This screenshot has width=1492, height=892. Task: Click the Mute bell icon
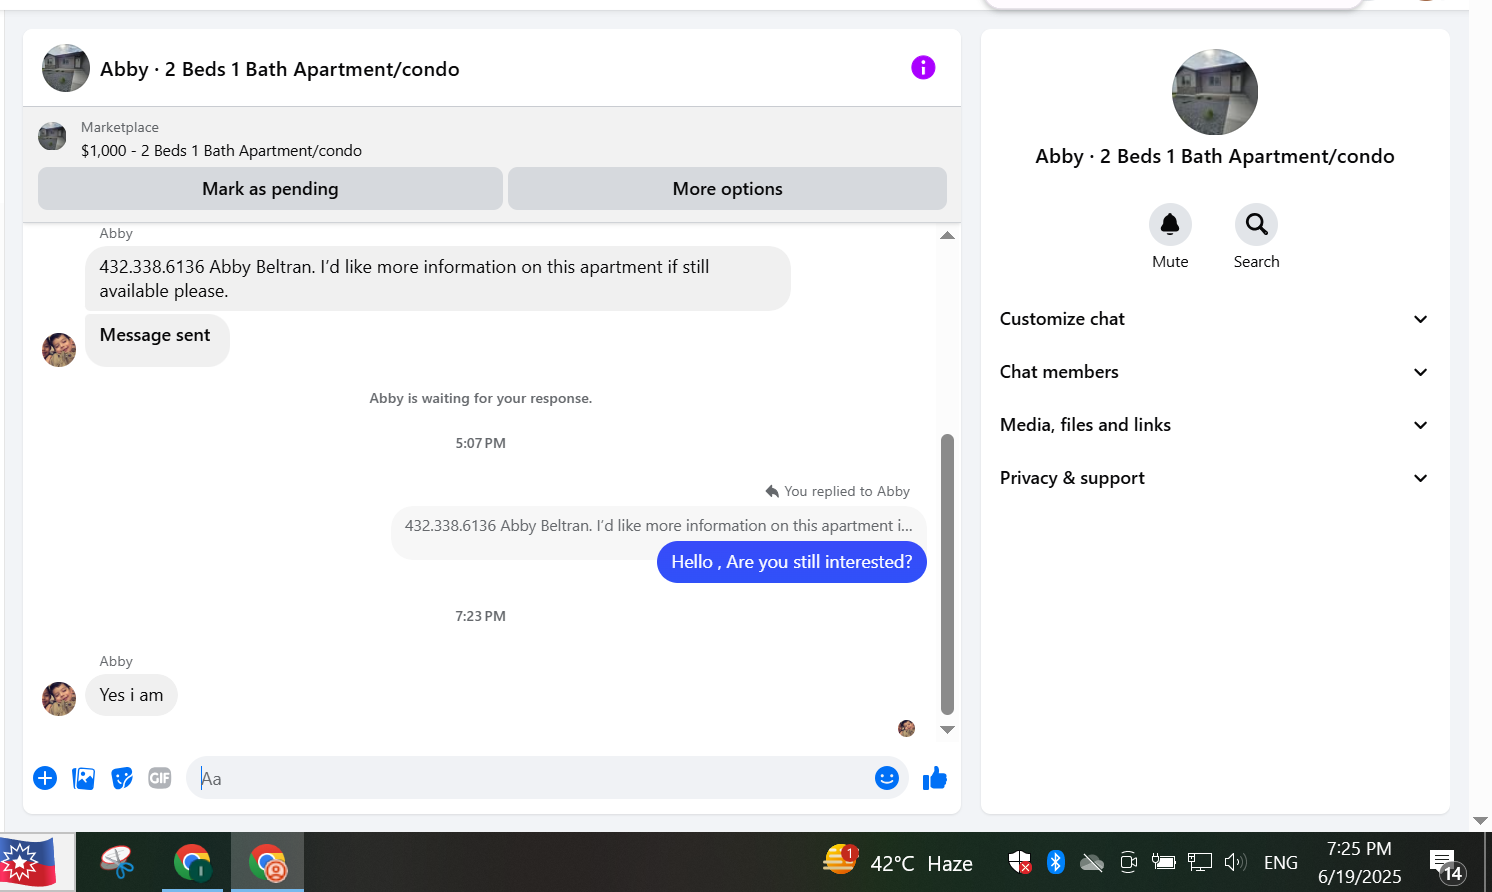coord(1170,225)
